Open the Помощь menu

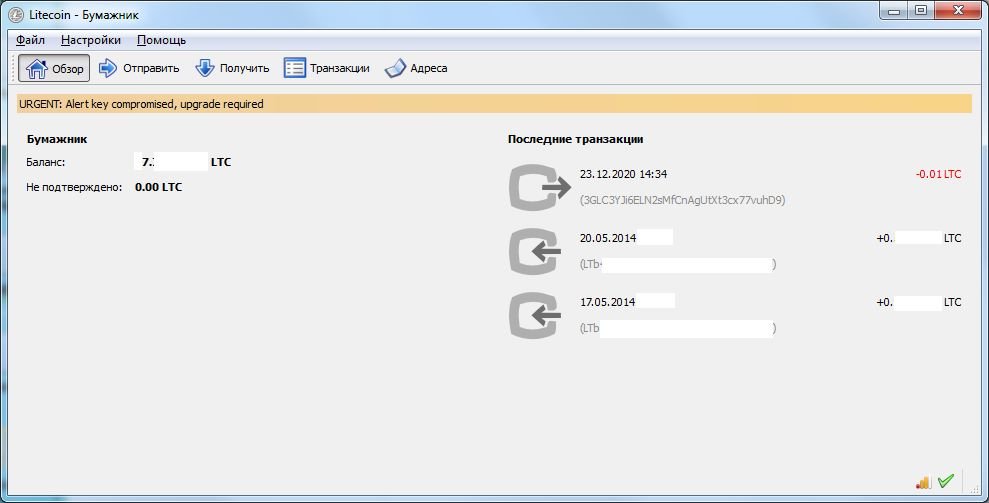coord(161,40)
